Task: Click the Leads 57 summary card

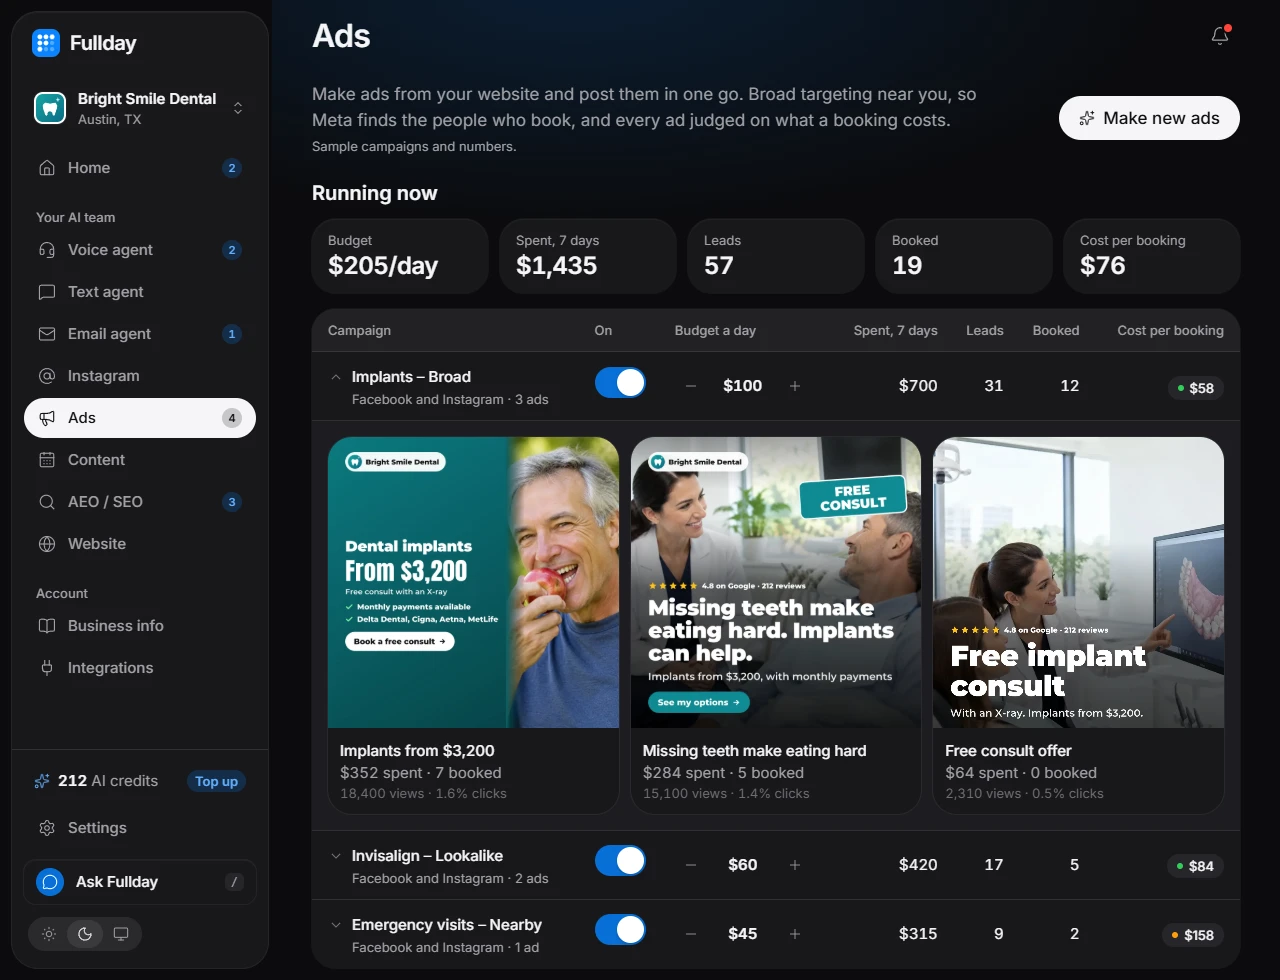Action: 776,256
